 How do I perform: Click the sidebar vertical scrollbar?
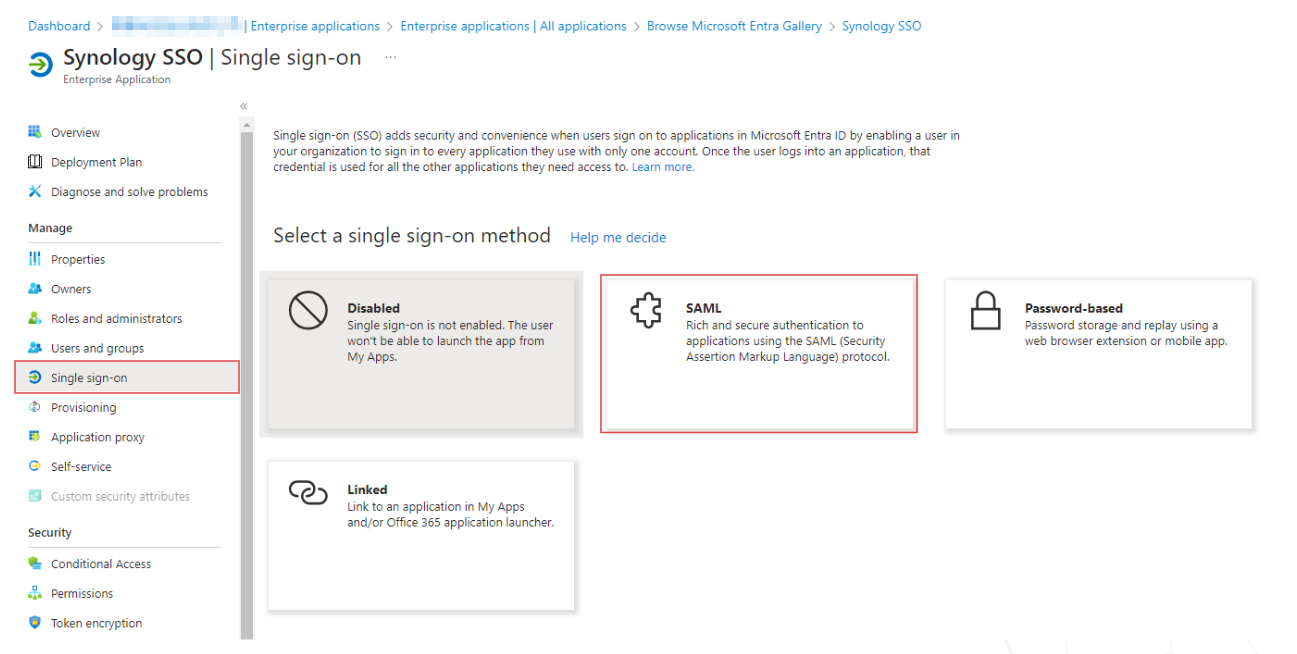246,385
